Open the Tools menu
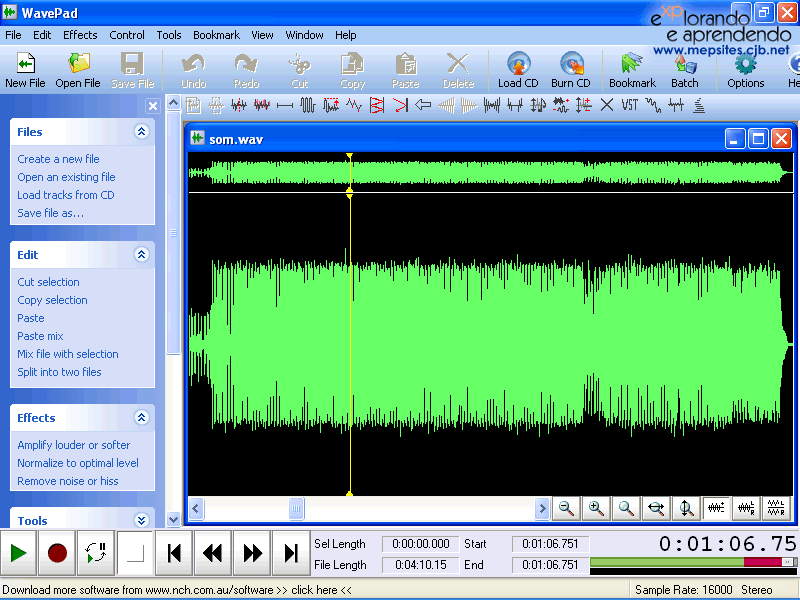 pos(169,35)
